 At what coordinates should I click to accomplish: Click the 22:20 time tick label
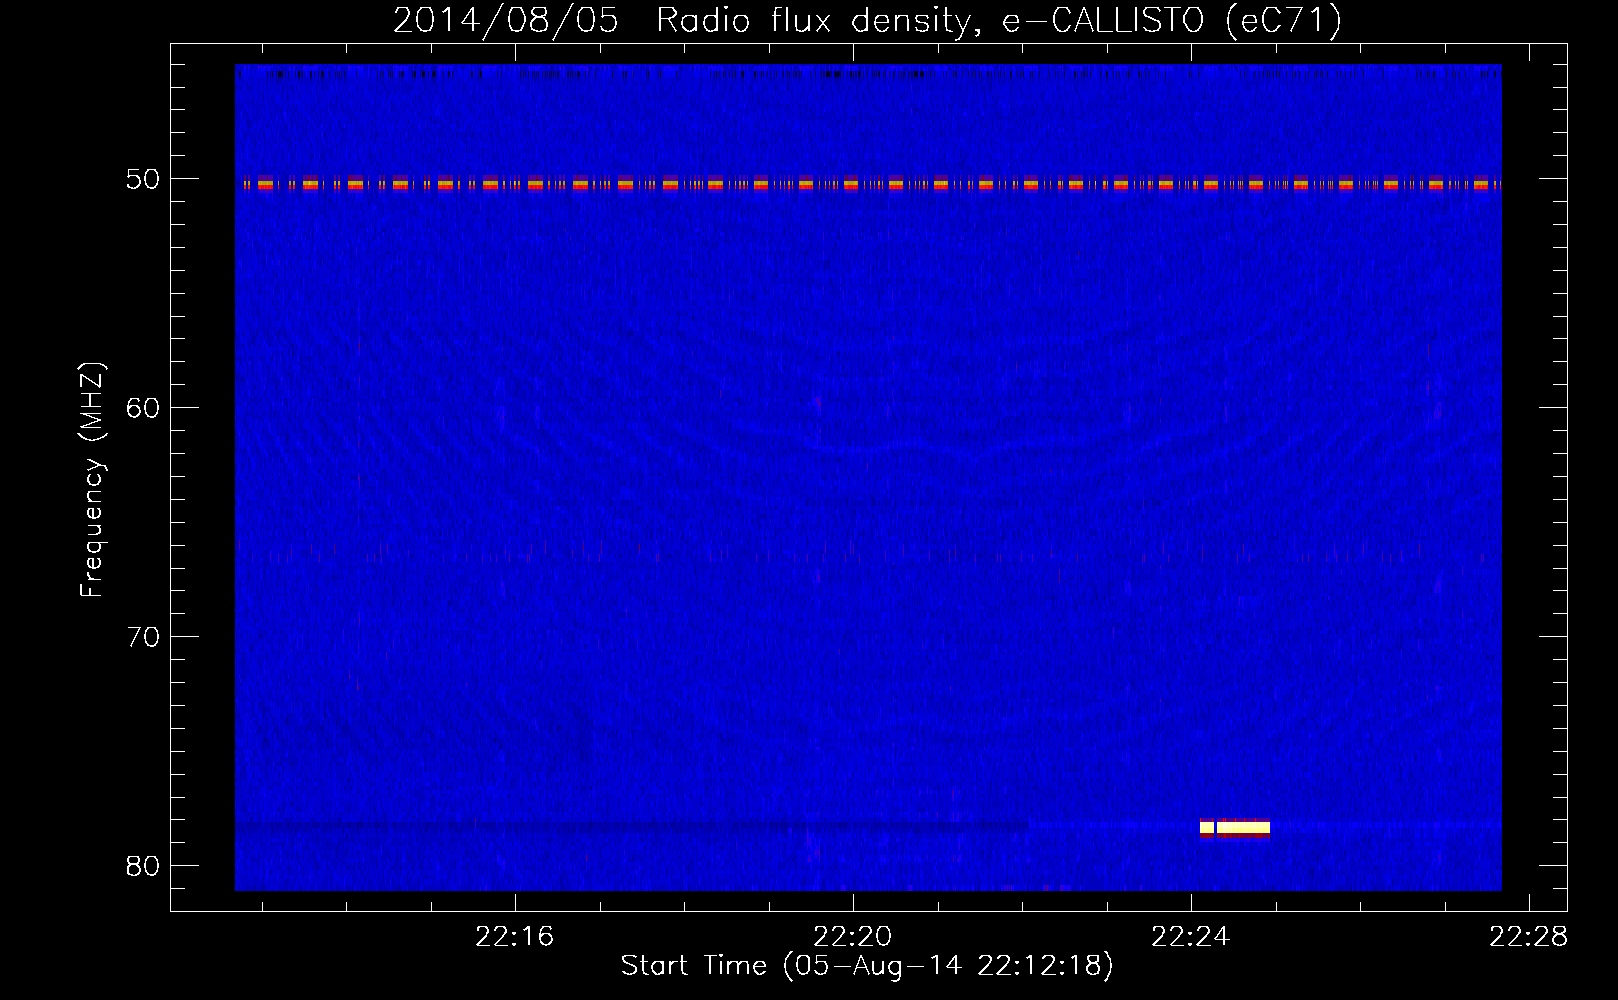pos(852,937)
